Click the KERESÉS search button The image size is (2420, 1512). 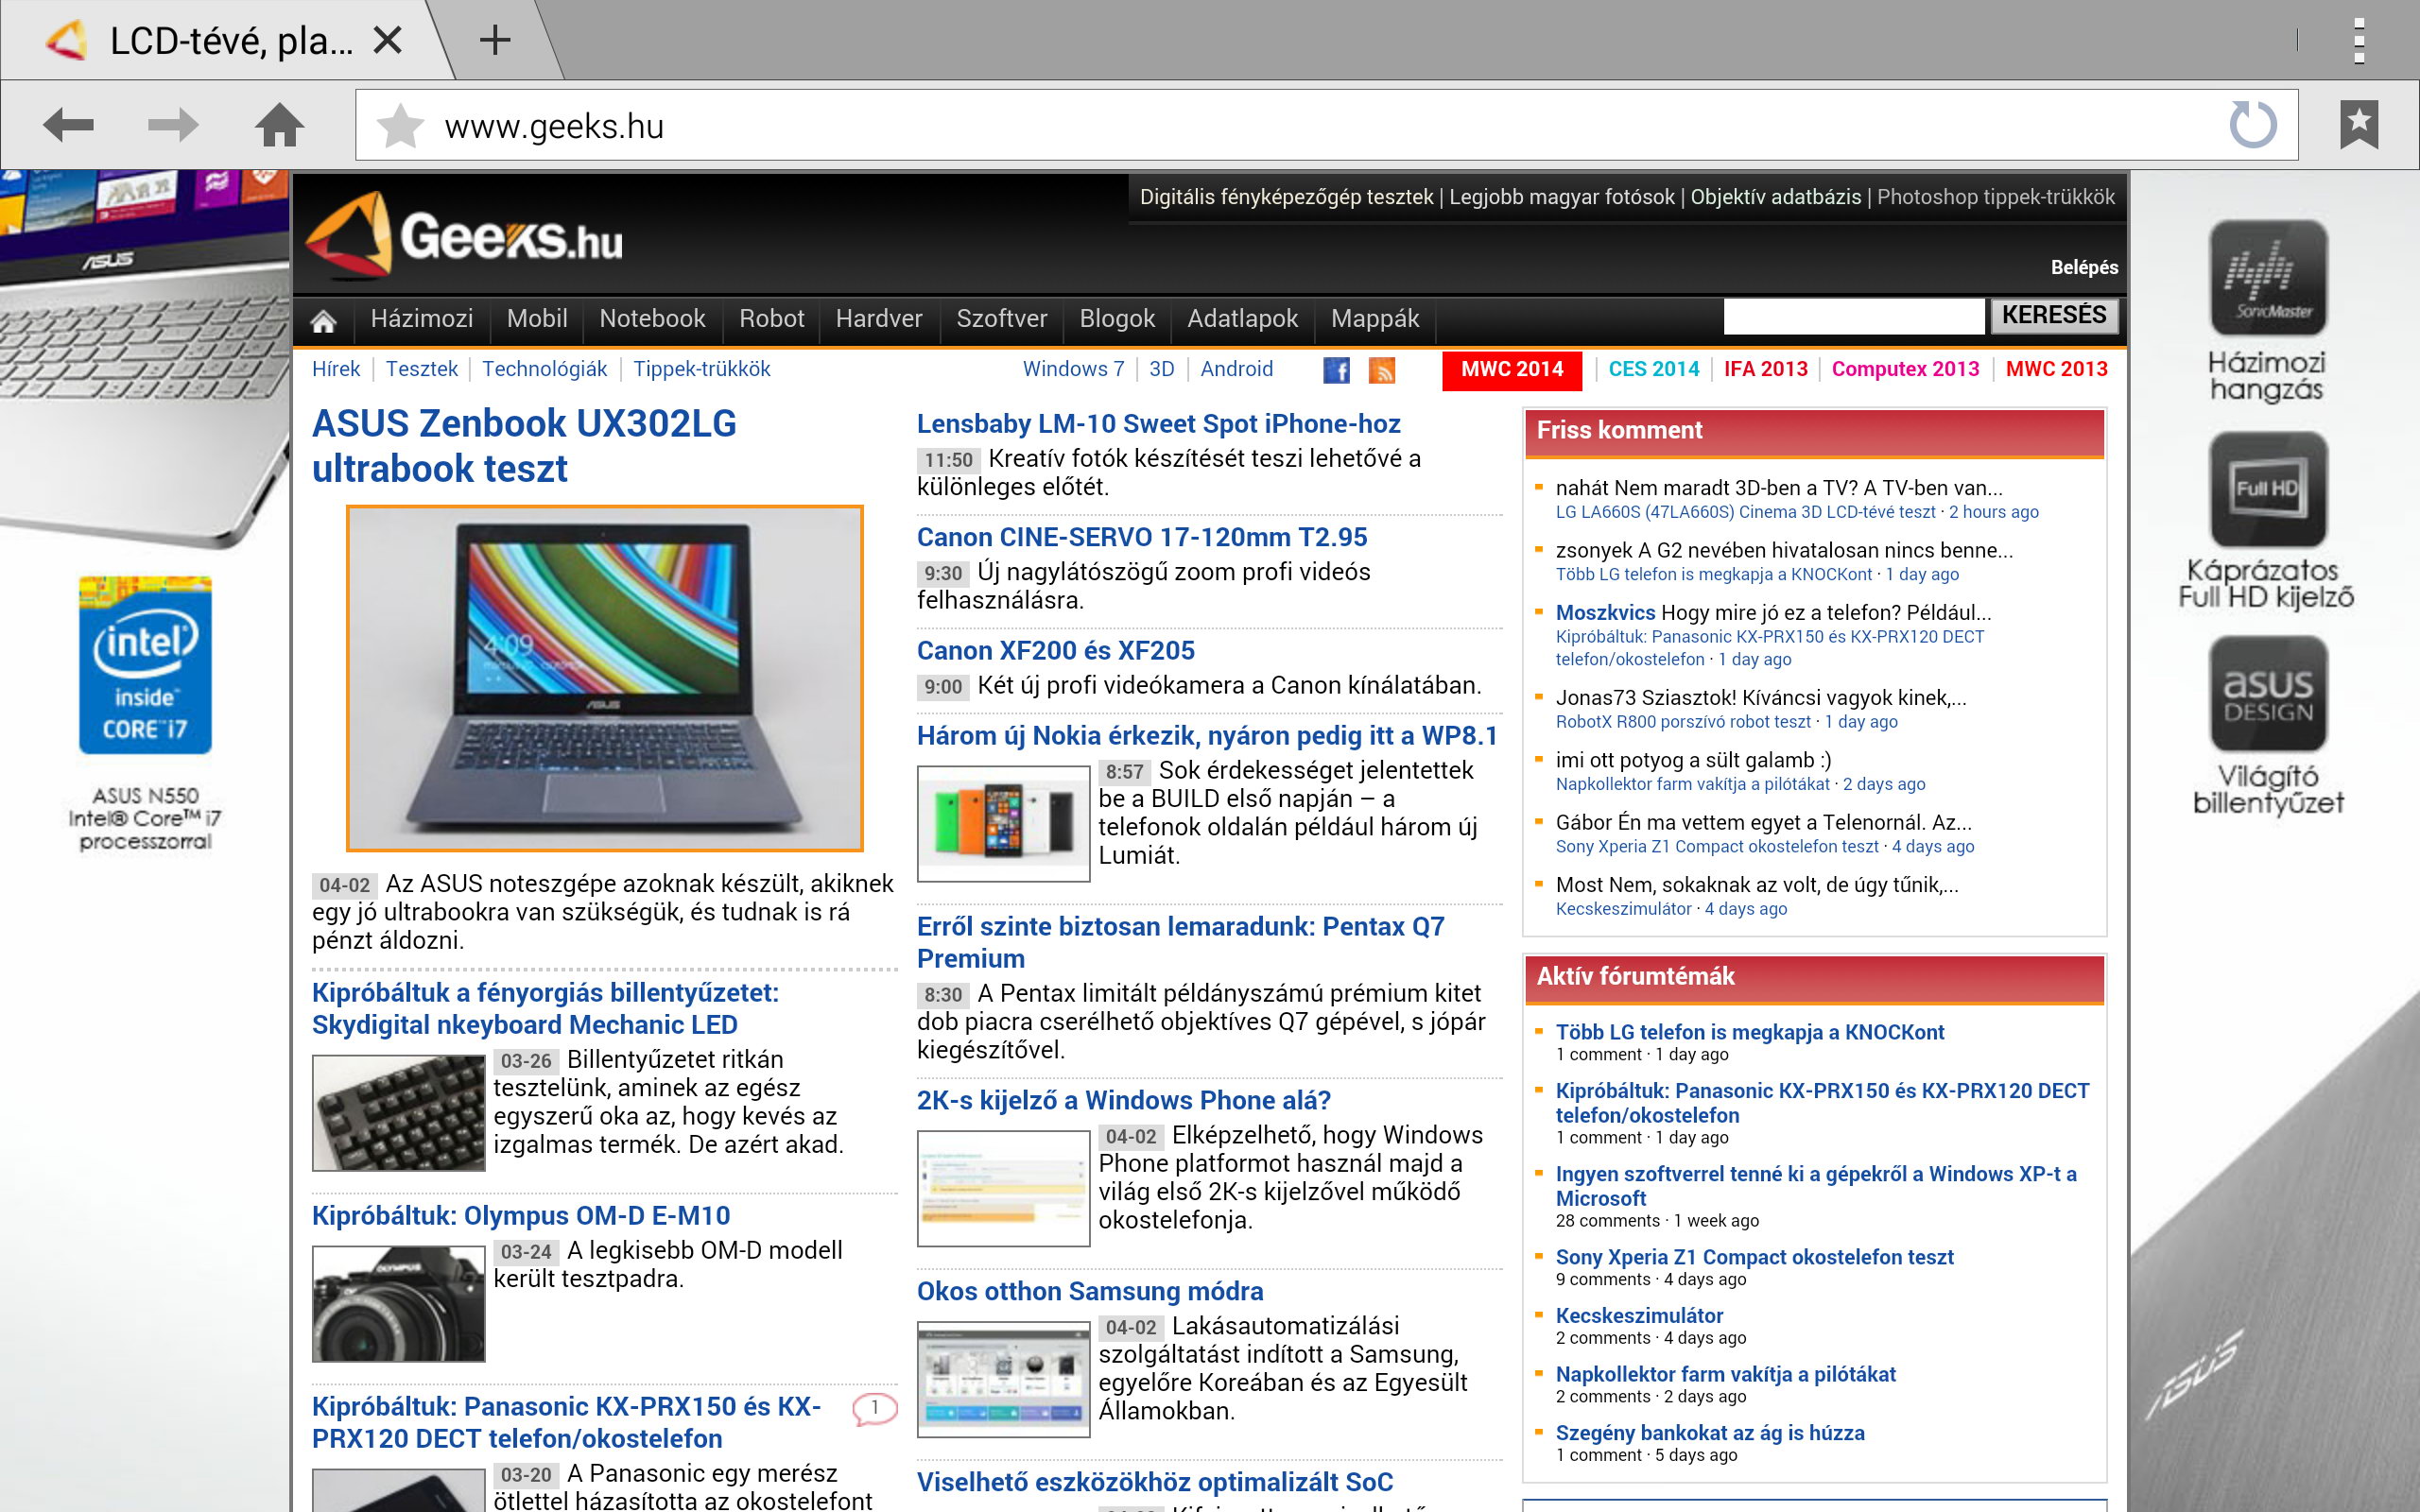coord(2054,316)
